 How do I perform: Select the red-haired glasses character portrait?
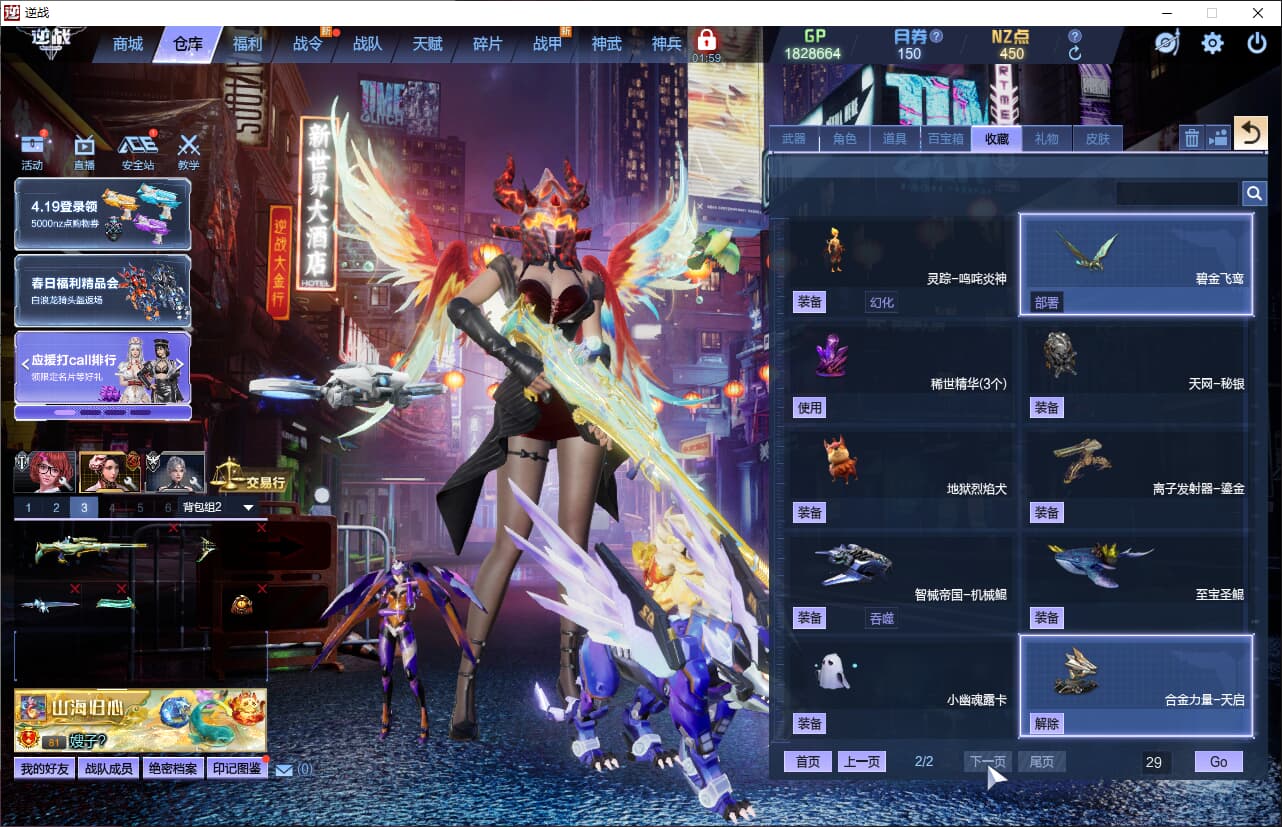point(46,472)
